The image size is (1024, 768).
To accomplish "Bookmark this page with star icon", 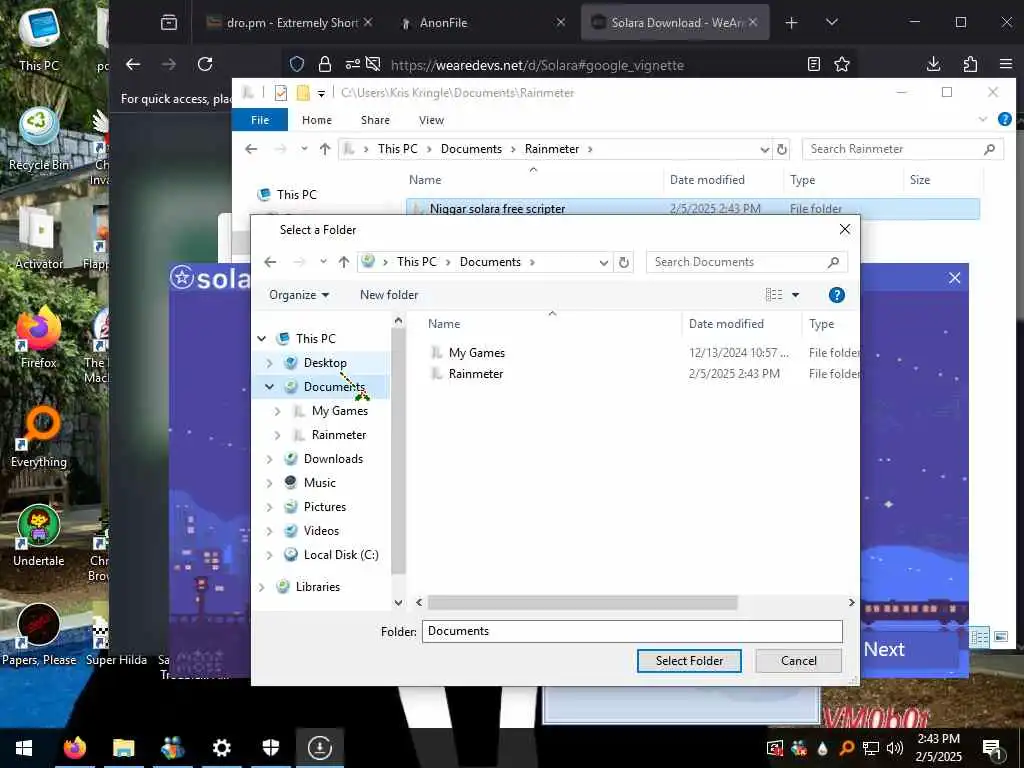I will point(842,64).
